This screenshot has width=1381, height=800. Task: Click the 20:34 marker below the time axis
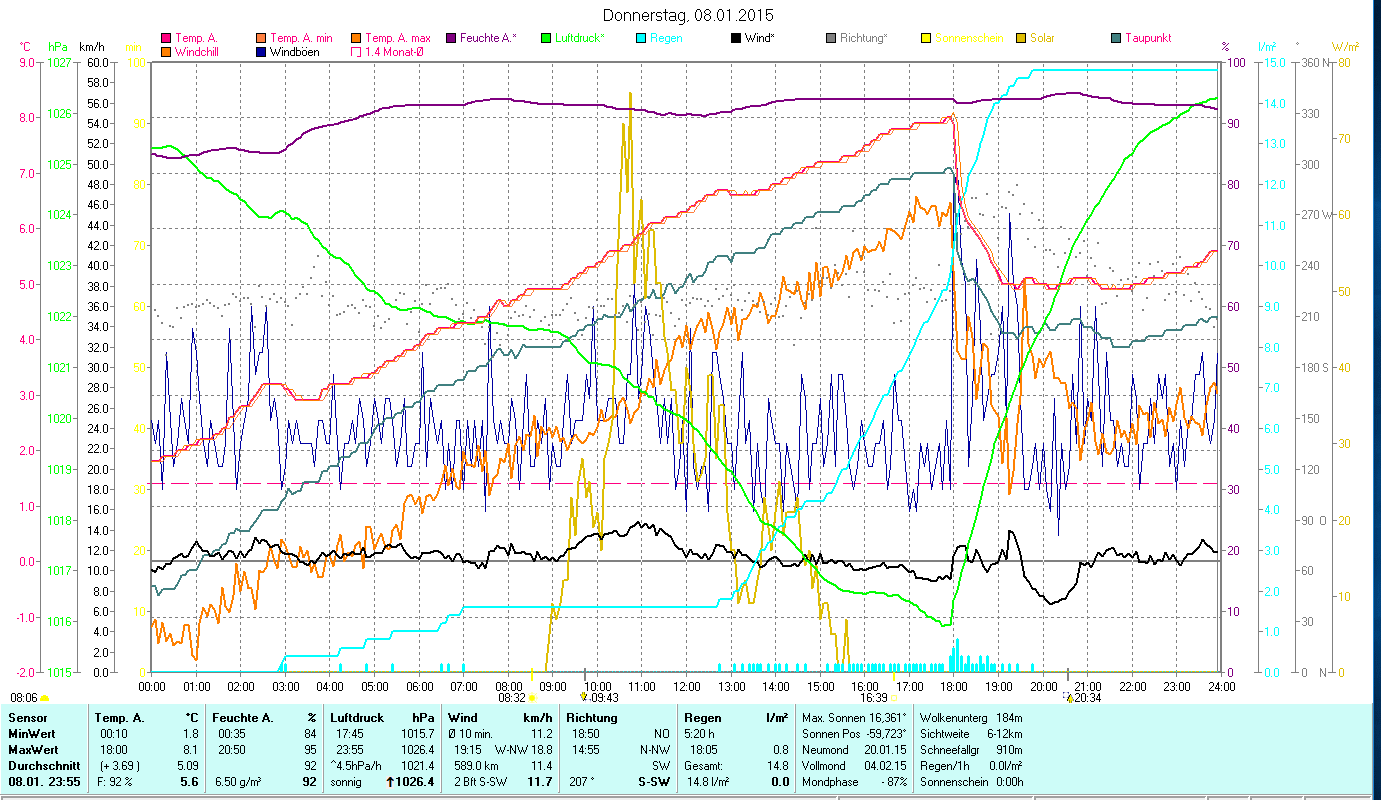[x=1083, y=697]
